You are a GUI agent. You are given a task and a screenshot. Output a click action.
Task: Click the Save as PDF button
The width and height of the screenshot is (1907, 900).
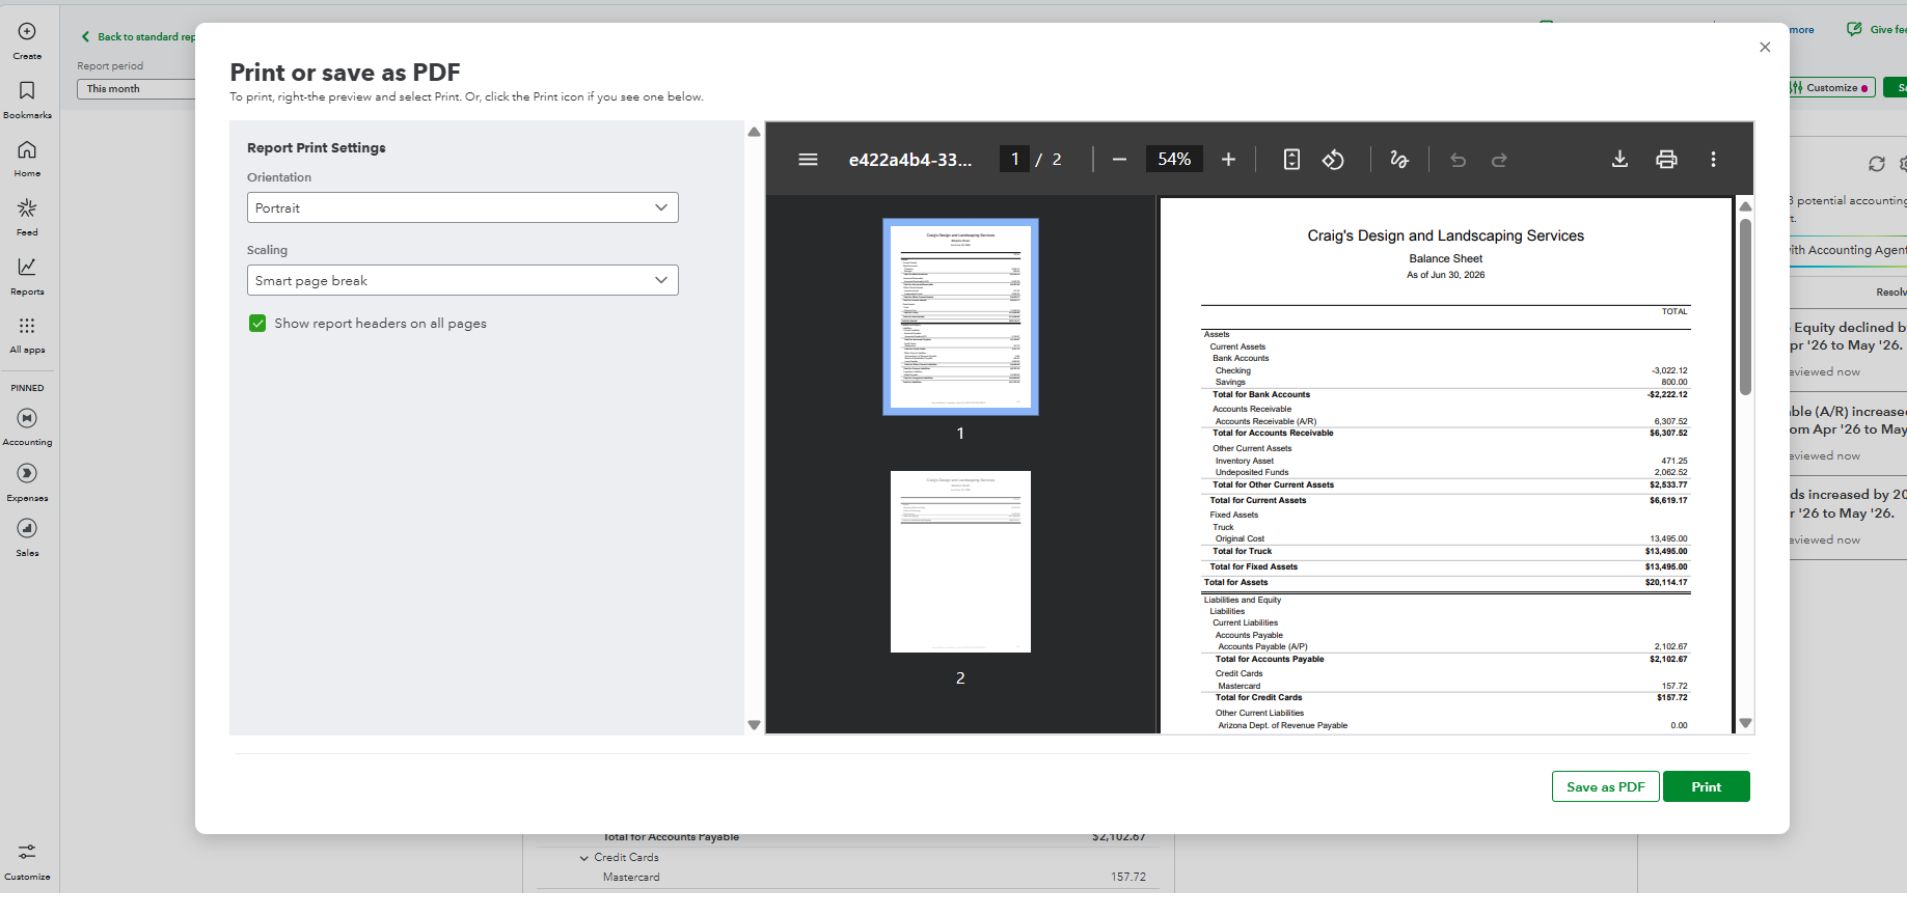pos(1605,787)
